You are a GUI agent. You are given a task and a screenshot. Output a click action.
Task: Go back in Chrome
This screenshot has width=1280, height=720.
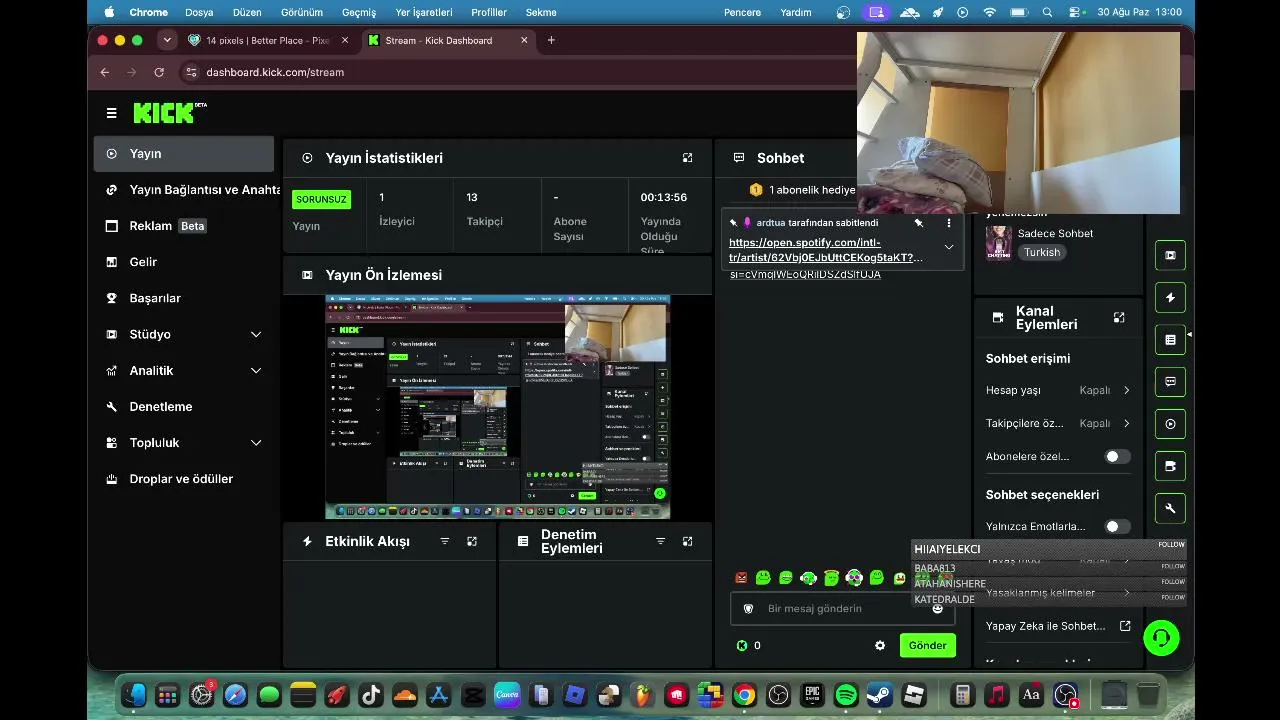[x=105, y=72]
